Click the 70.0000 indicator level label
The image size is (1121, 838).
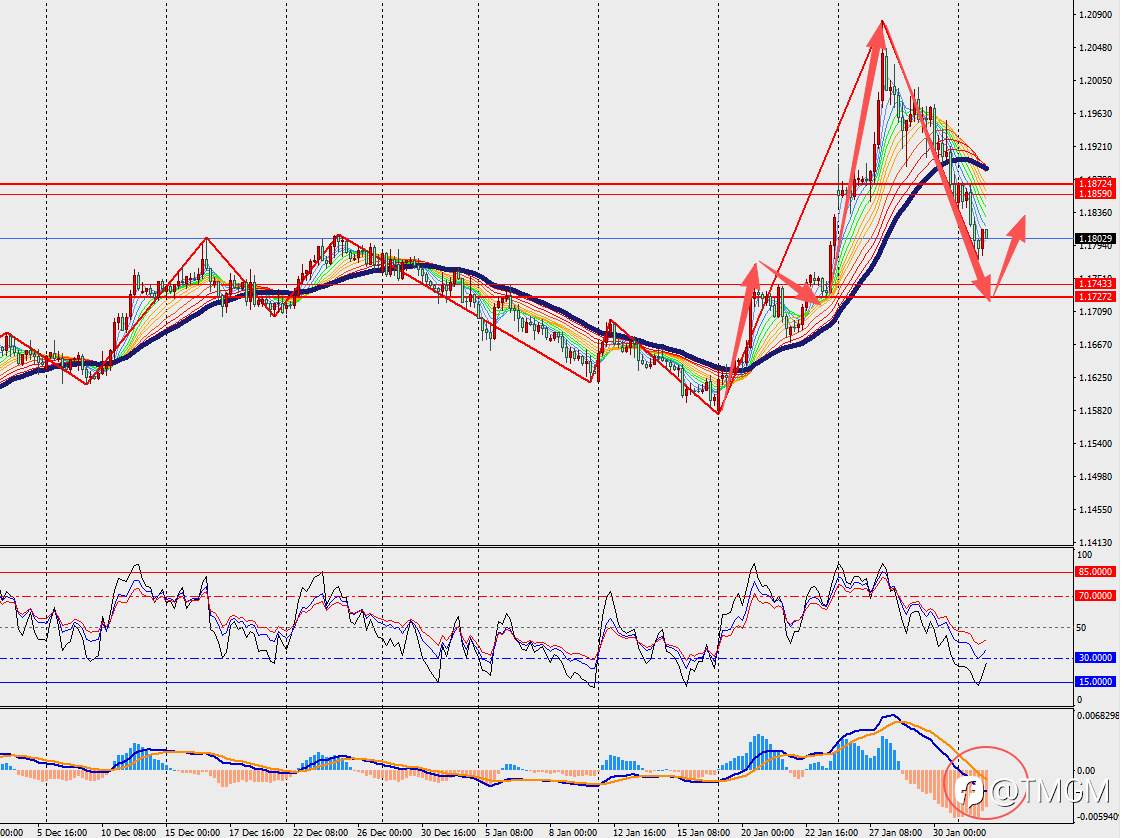click(1095, 596)
